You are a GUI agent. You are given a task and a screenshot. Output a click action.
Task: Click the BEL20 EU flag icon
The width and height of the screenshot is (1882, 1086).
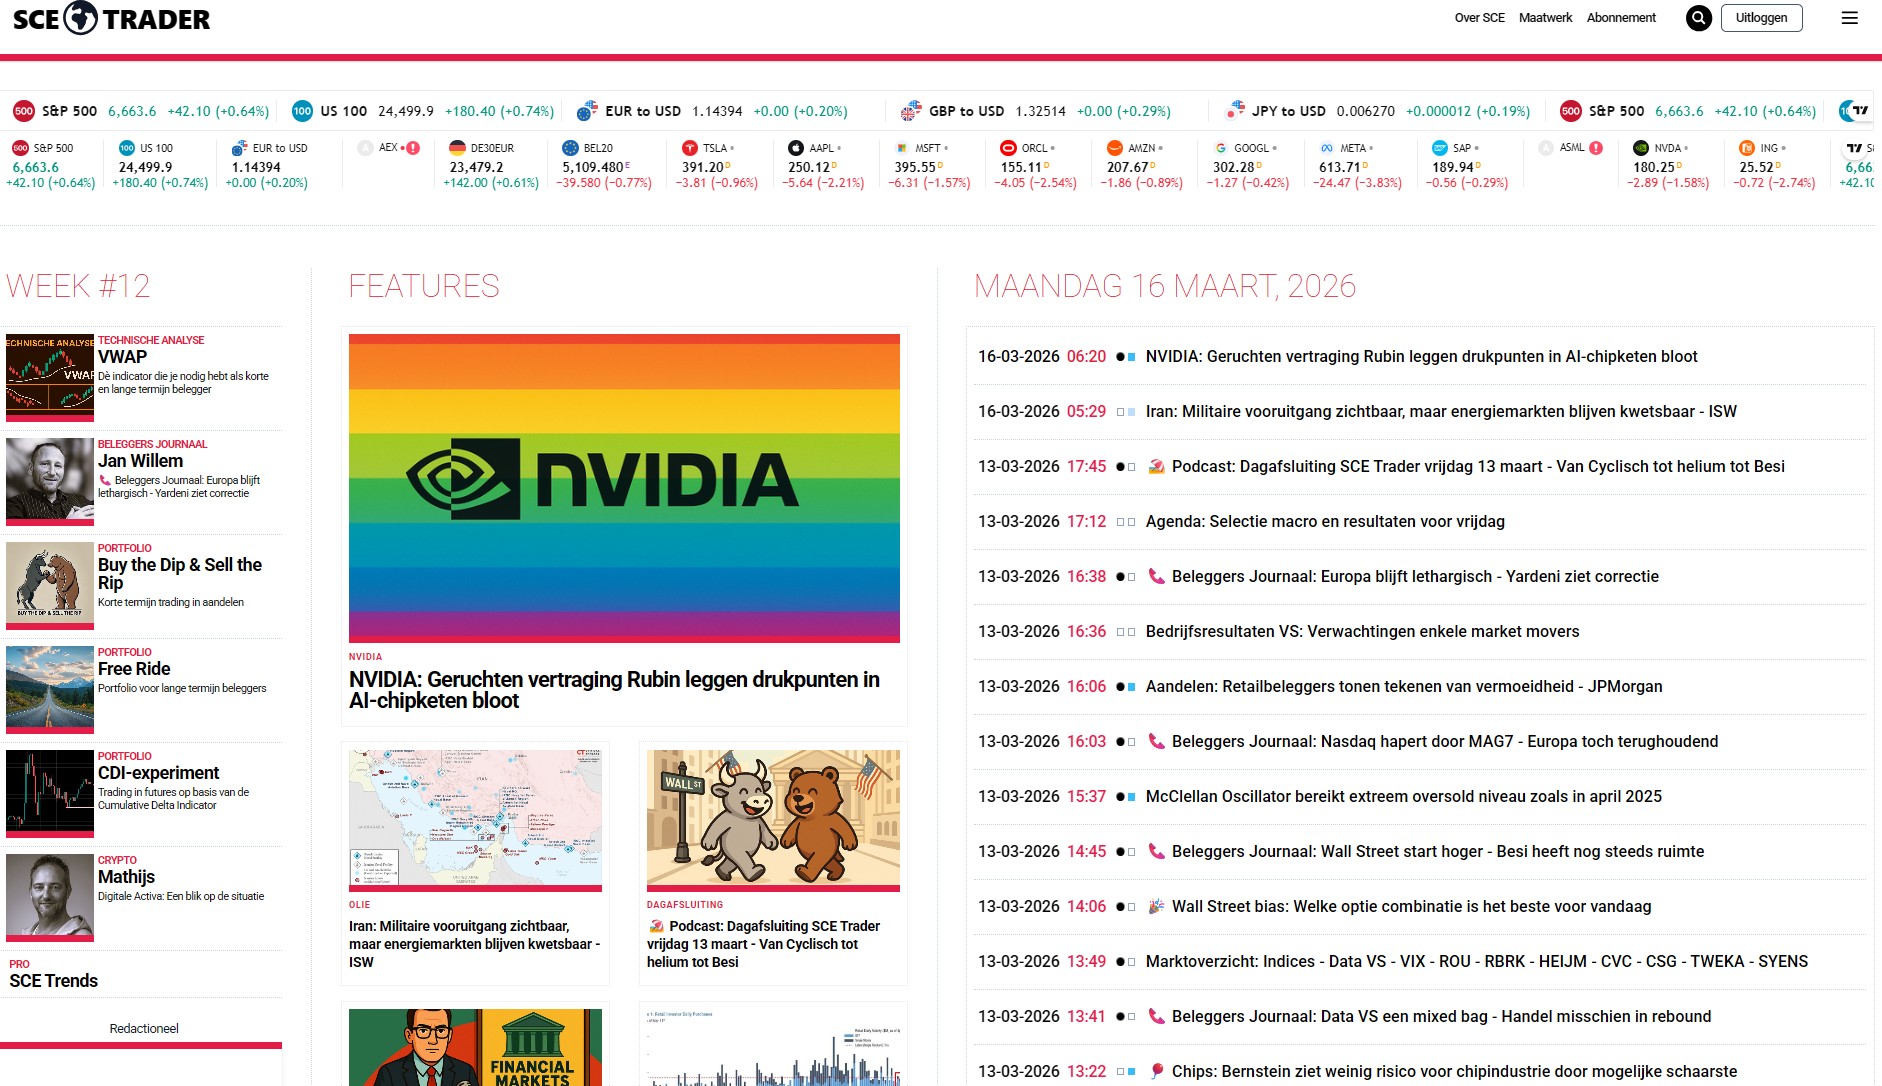pos(570,148)
